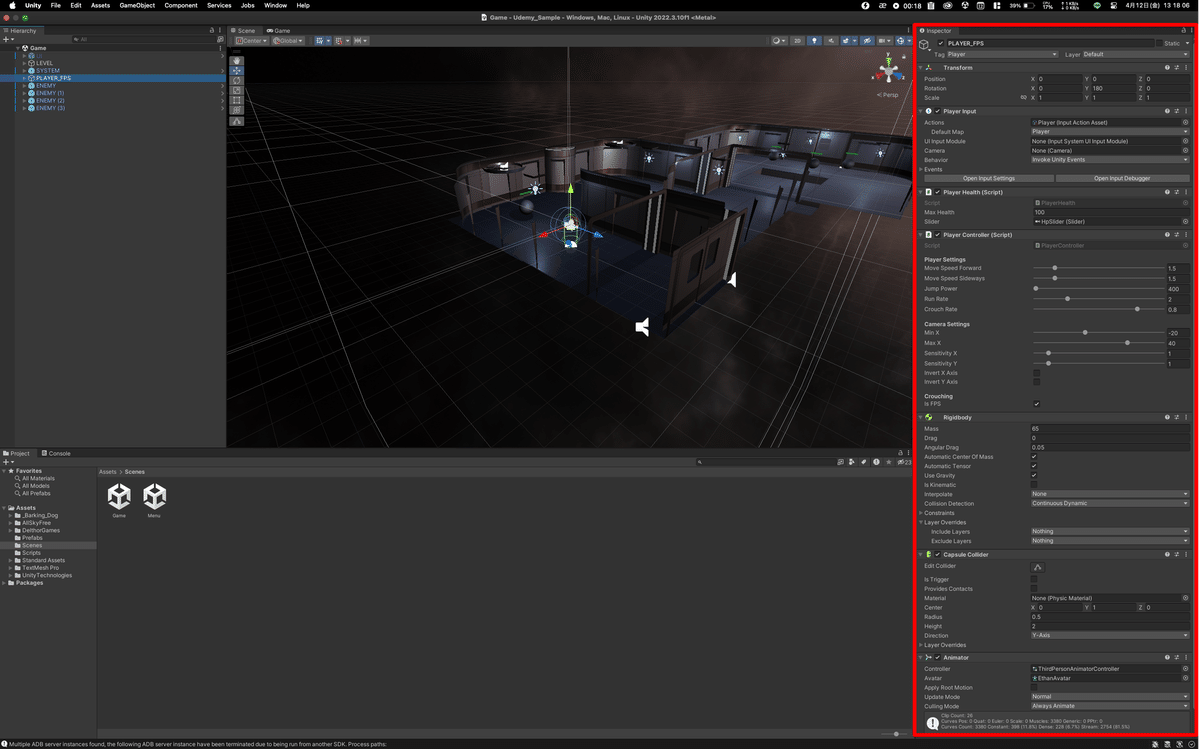
Task: Click Open Input Settings button
Action: tap(989, 178)
